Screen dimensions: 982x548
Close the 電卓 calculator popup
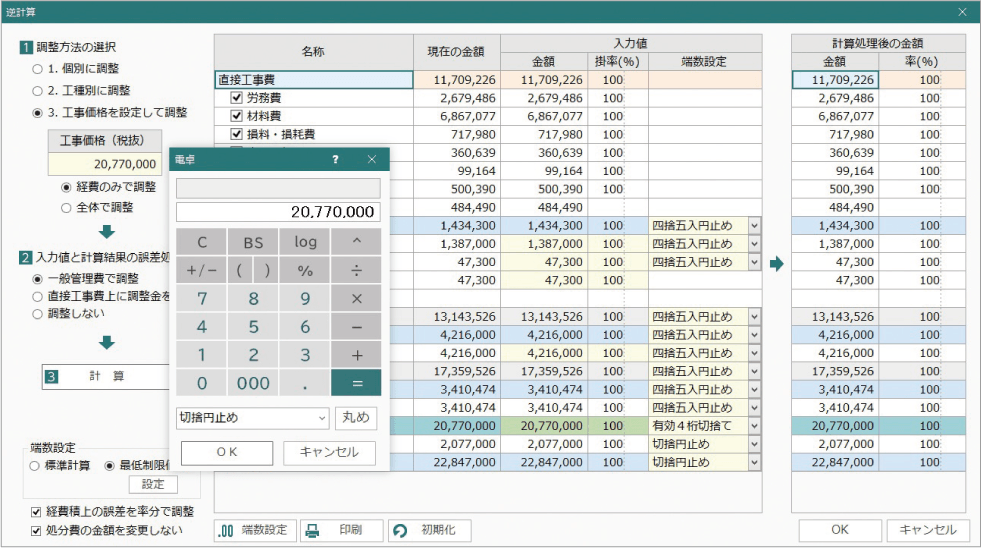tap(372, 160)
